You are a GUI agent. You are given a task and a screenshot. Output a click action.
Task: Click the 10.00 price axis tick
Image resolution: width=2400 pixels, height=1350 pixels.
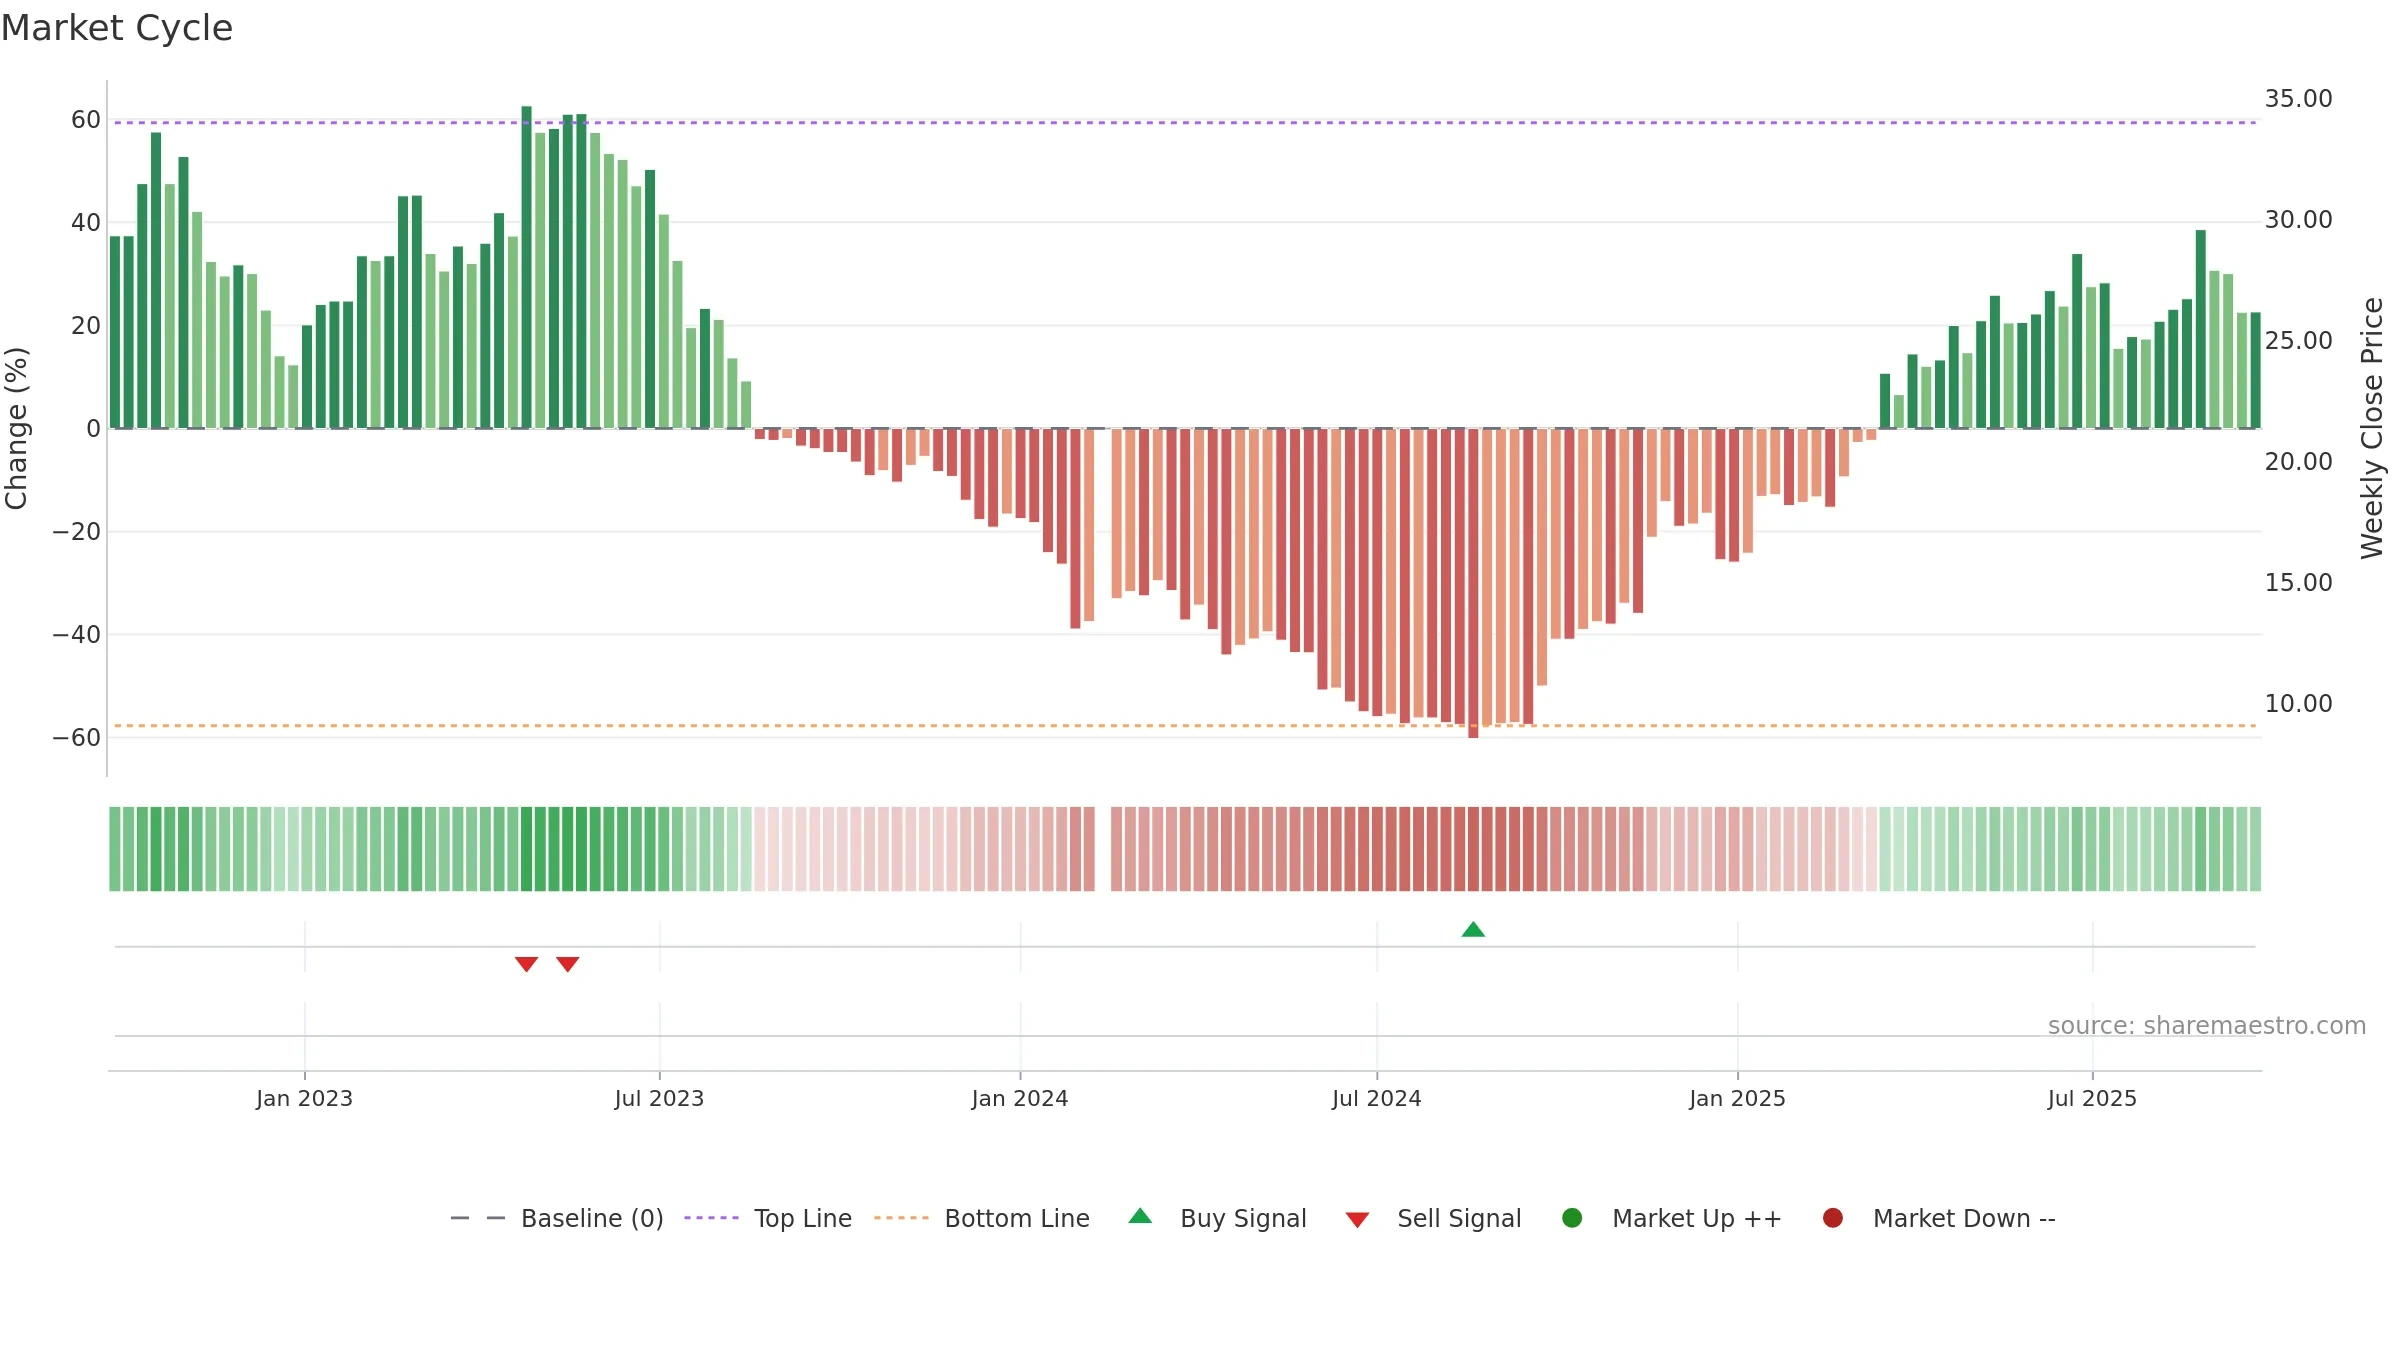pos(2298,704)
